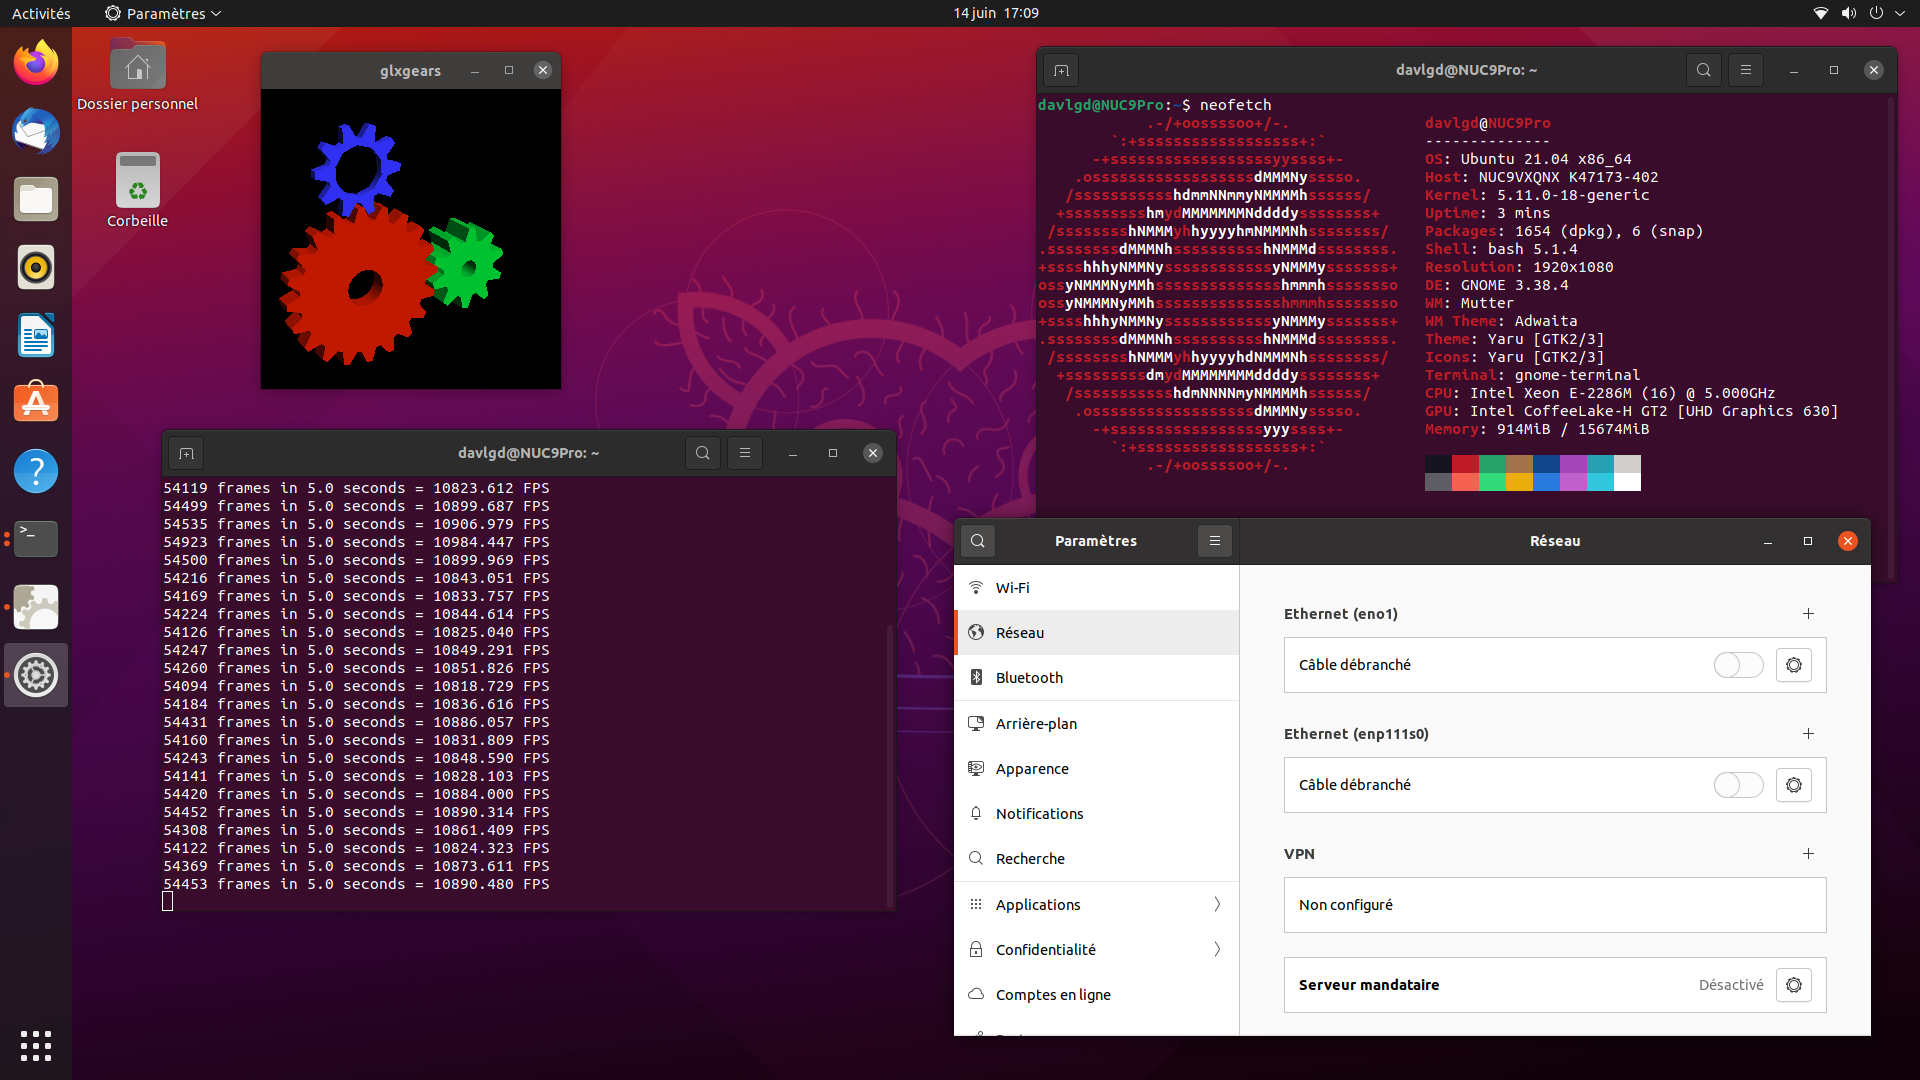
Task: Switch to Terminal via dock icon
Action: 36,539
